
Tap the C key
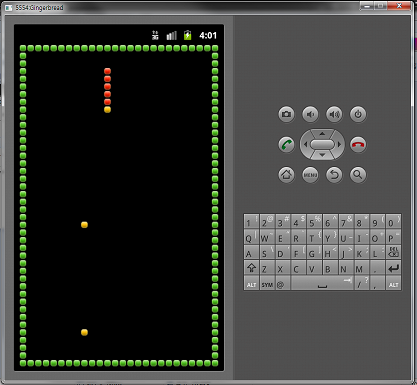[299, 268]
